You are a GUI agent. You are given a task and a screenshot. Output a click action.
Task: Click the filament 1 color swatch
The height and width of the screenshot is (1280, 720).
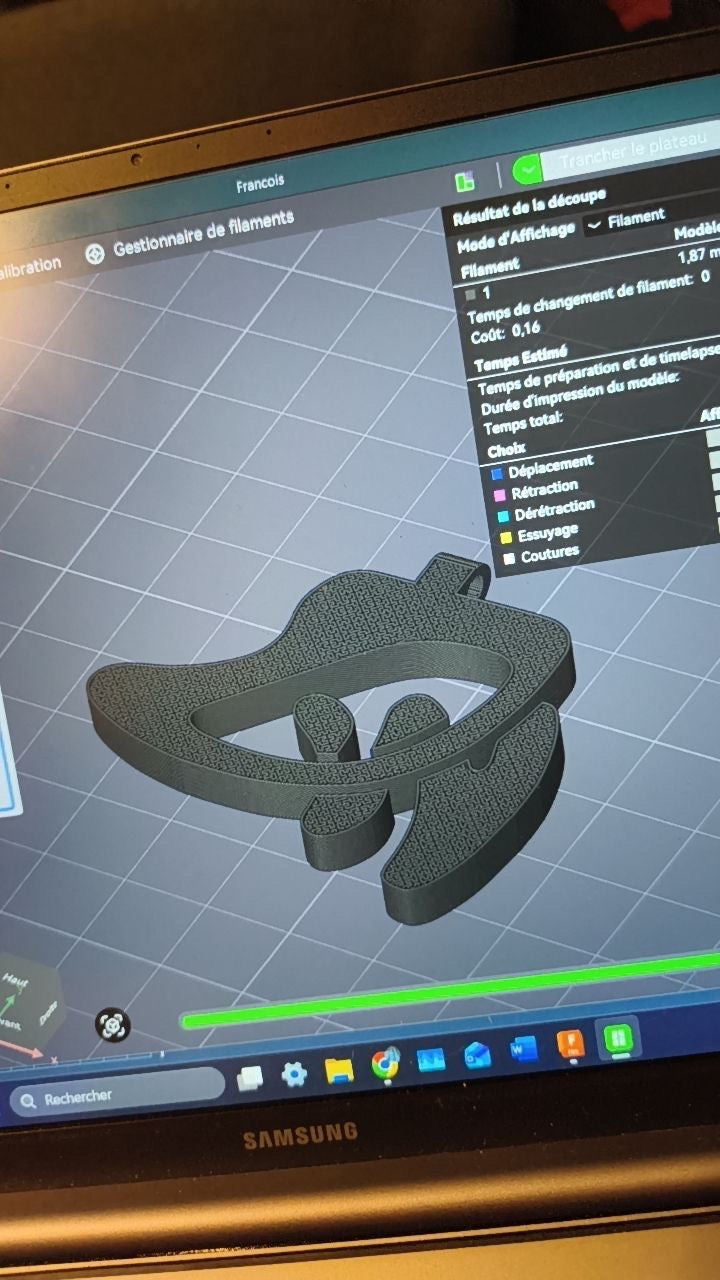[470, 295]
